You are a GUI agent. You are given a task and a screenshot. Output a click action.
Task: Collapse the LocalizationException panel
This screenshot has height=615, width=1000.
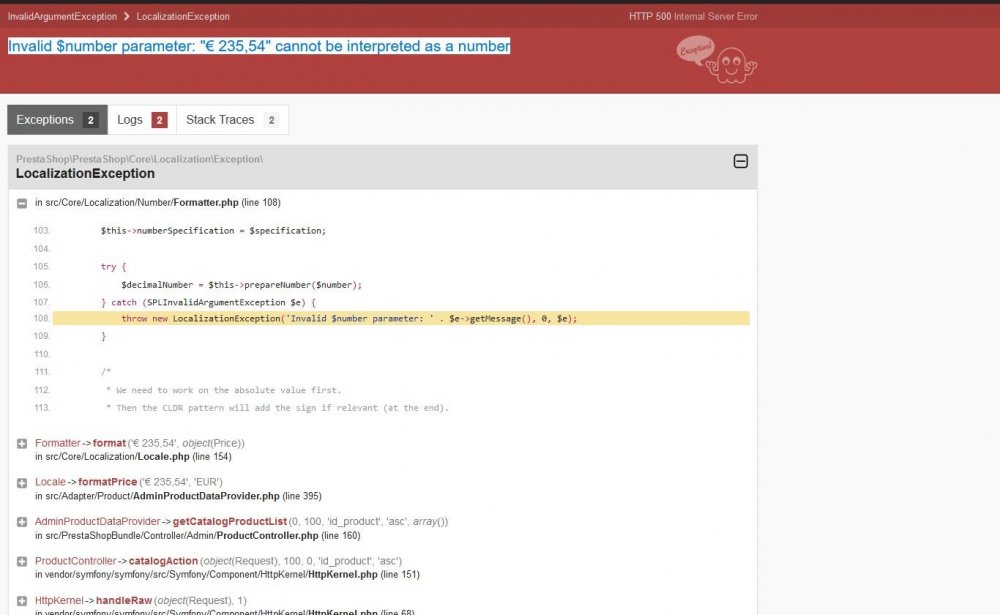pos(740,161)
